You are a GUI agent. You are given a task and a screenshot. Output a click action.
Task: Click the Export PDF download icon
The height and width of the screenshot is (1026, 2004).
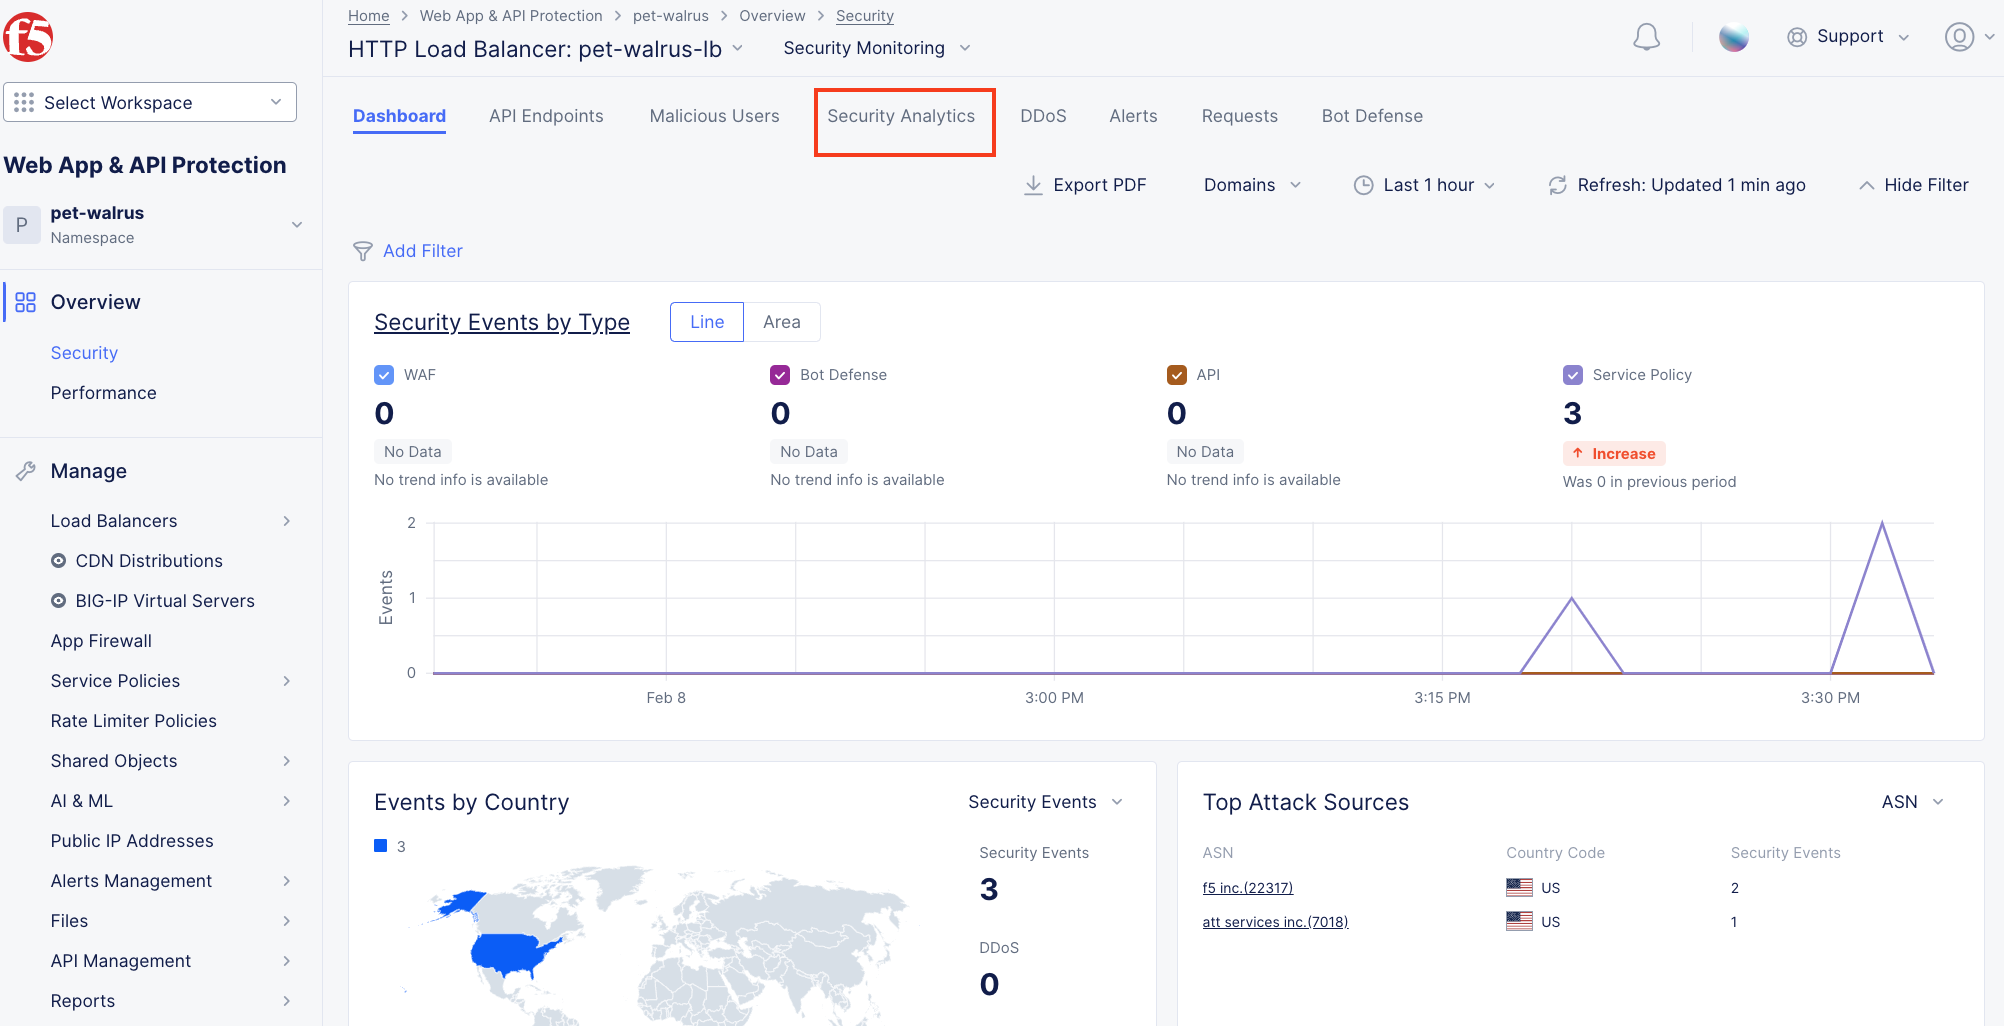click(x=1033, y=185)
